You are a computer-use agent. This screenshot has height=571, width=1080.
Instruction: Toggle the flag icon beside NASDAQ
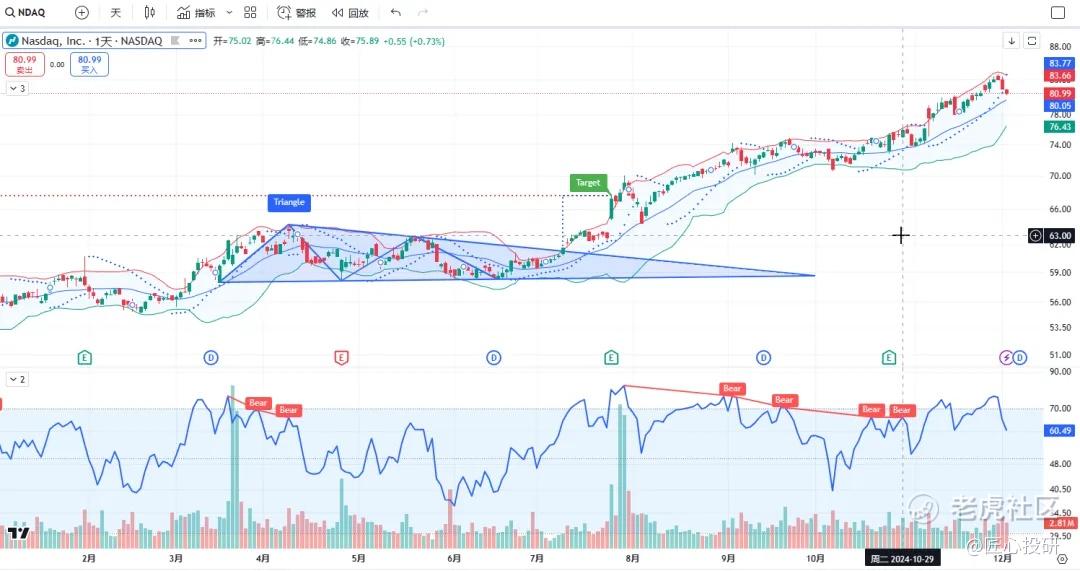176,41
